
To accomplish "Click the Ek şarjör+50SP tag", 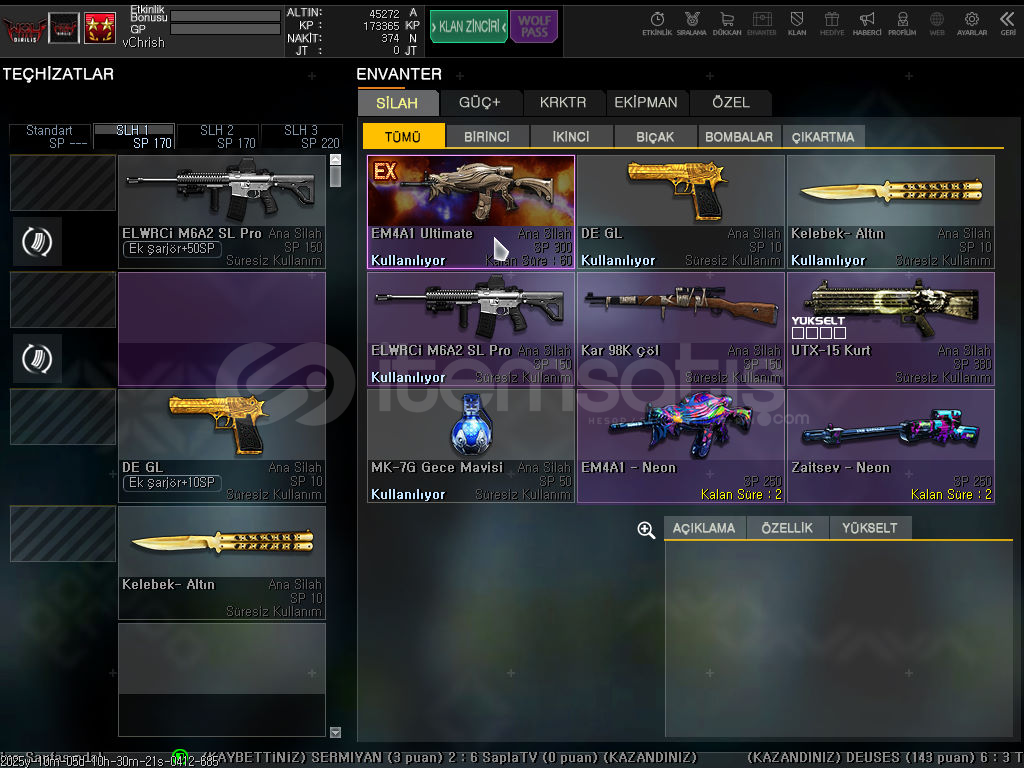I will coord(172,249).
